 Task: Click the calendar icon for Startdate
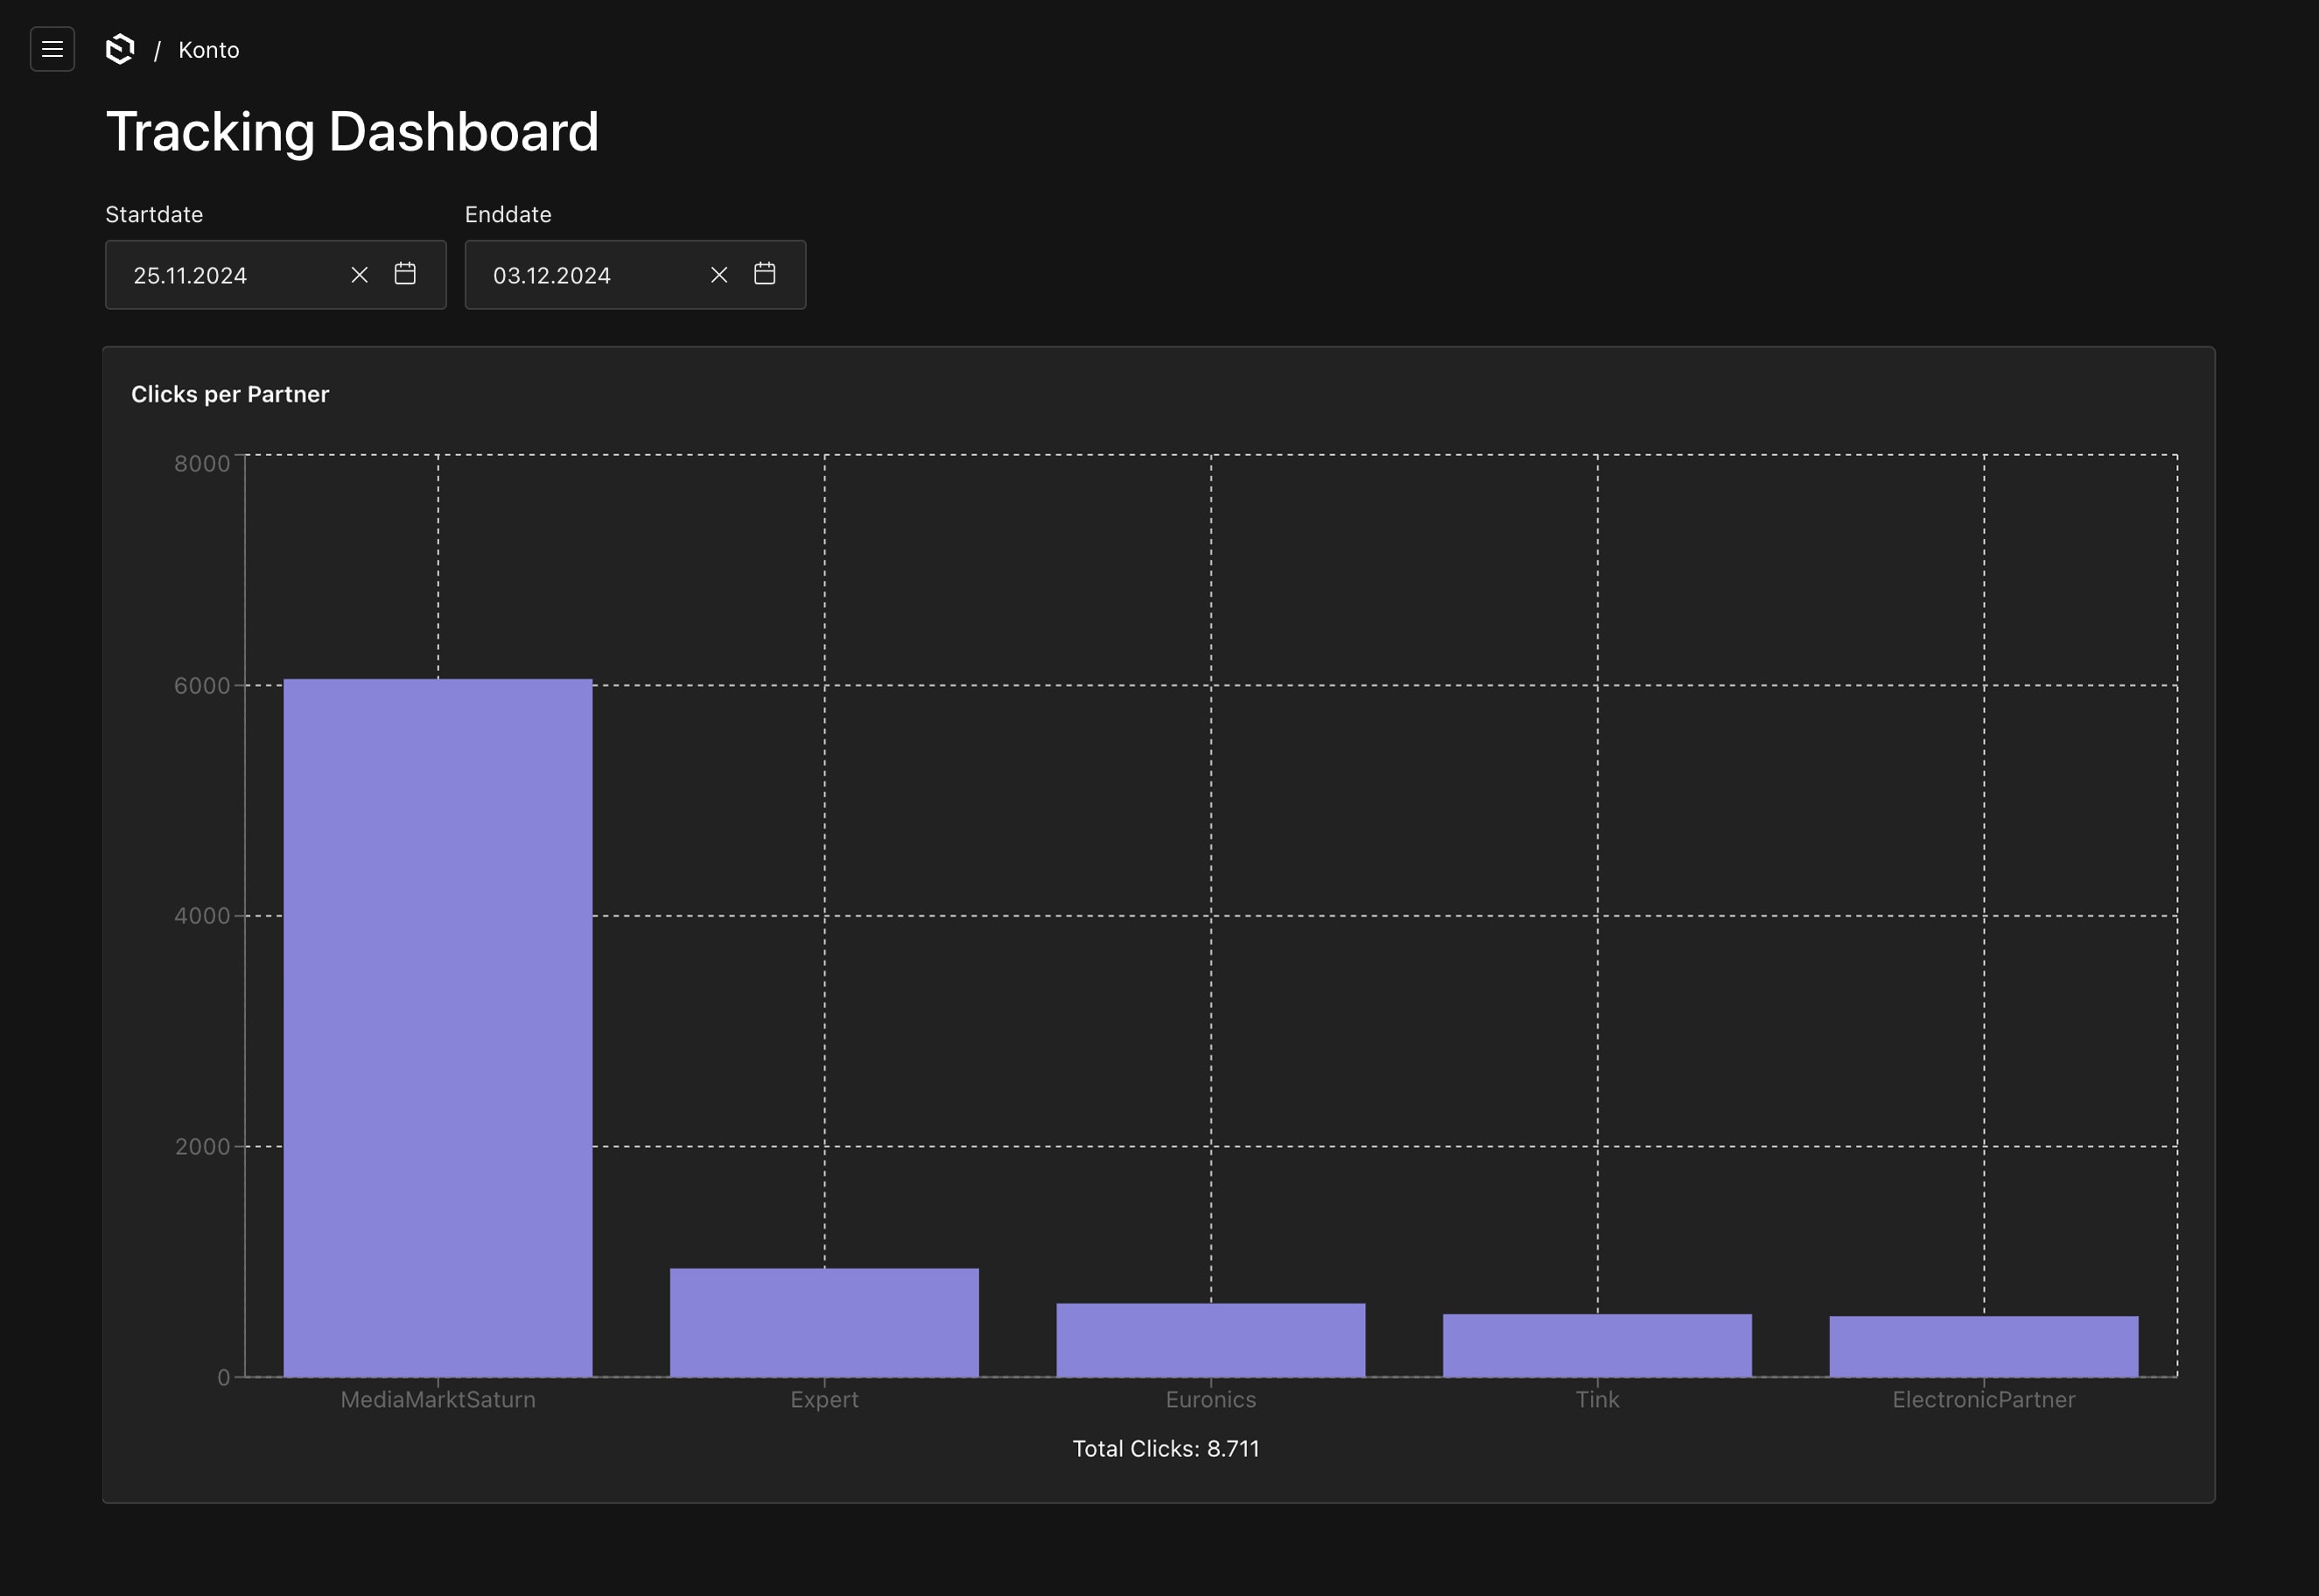click(407, 273)
